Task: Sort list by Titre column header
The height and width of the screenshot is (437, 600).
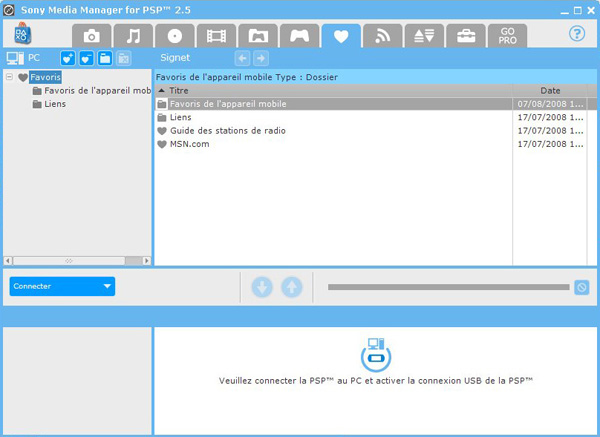Action: pyautogui.click(x=333, y=91)
